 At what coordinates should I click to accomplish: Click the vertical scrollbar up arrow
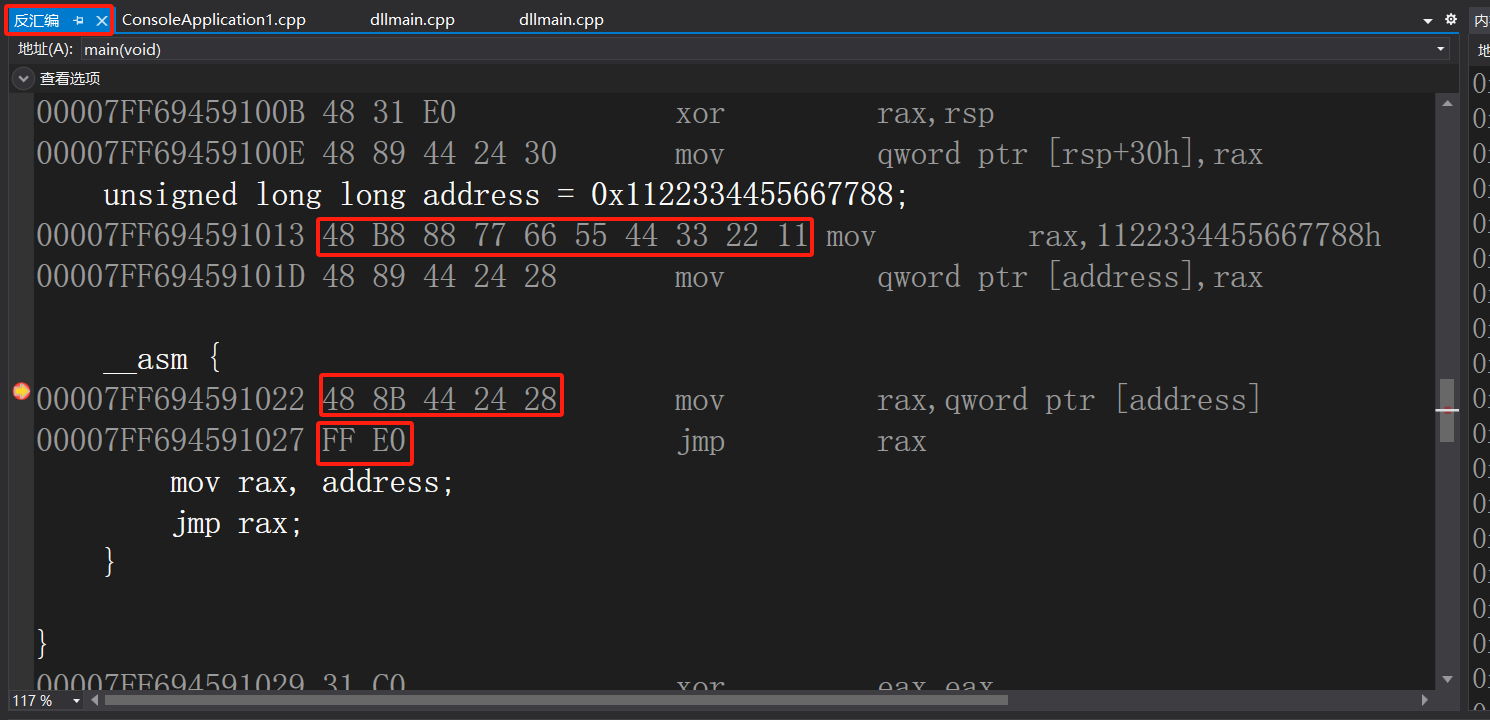click(x=1448, y=101)
